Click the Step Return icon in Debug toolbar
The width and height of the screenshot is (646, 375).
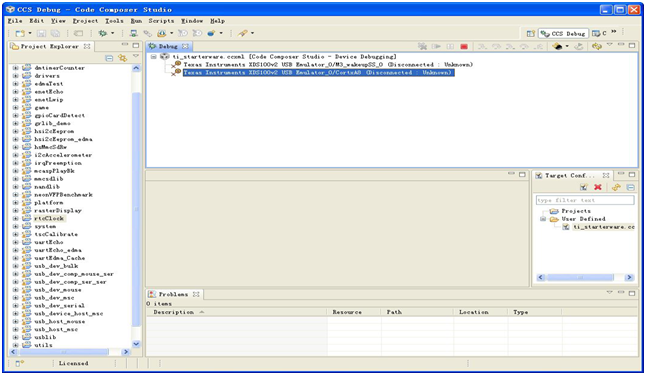(x=538, y=47)
